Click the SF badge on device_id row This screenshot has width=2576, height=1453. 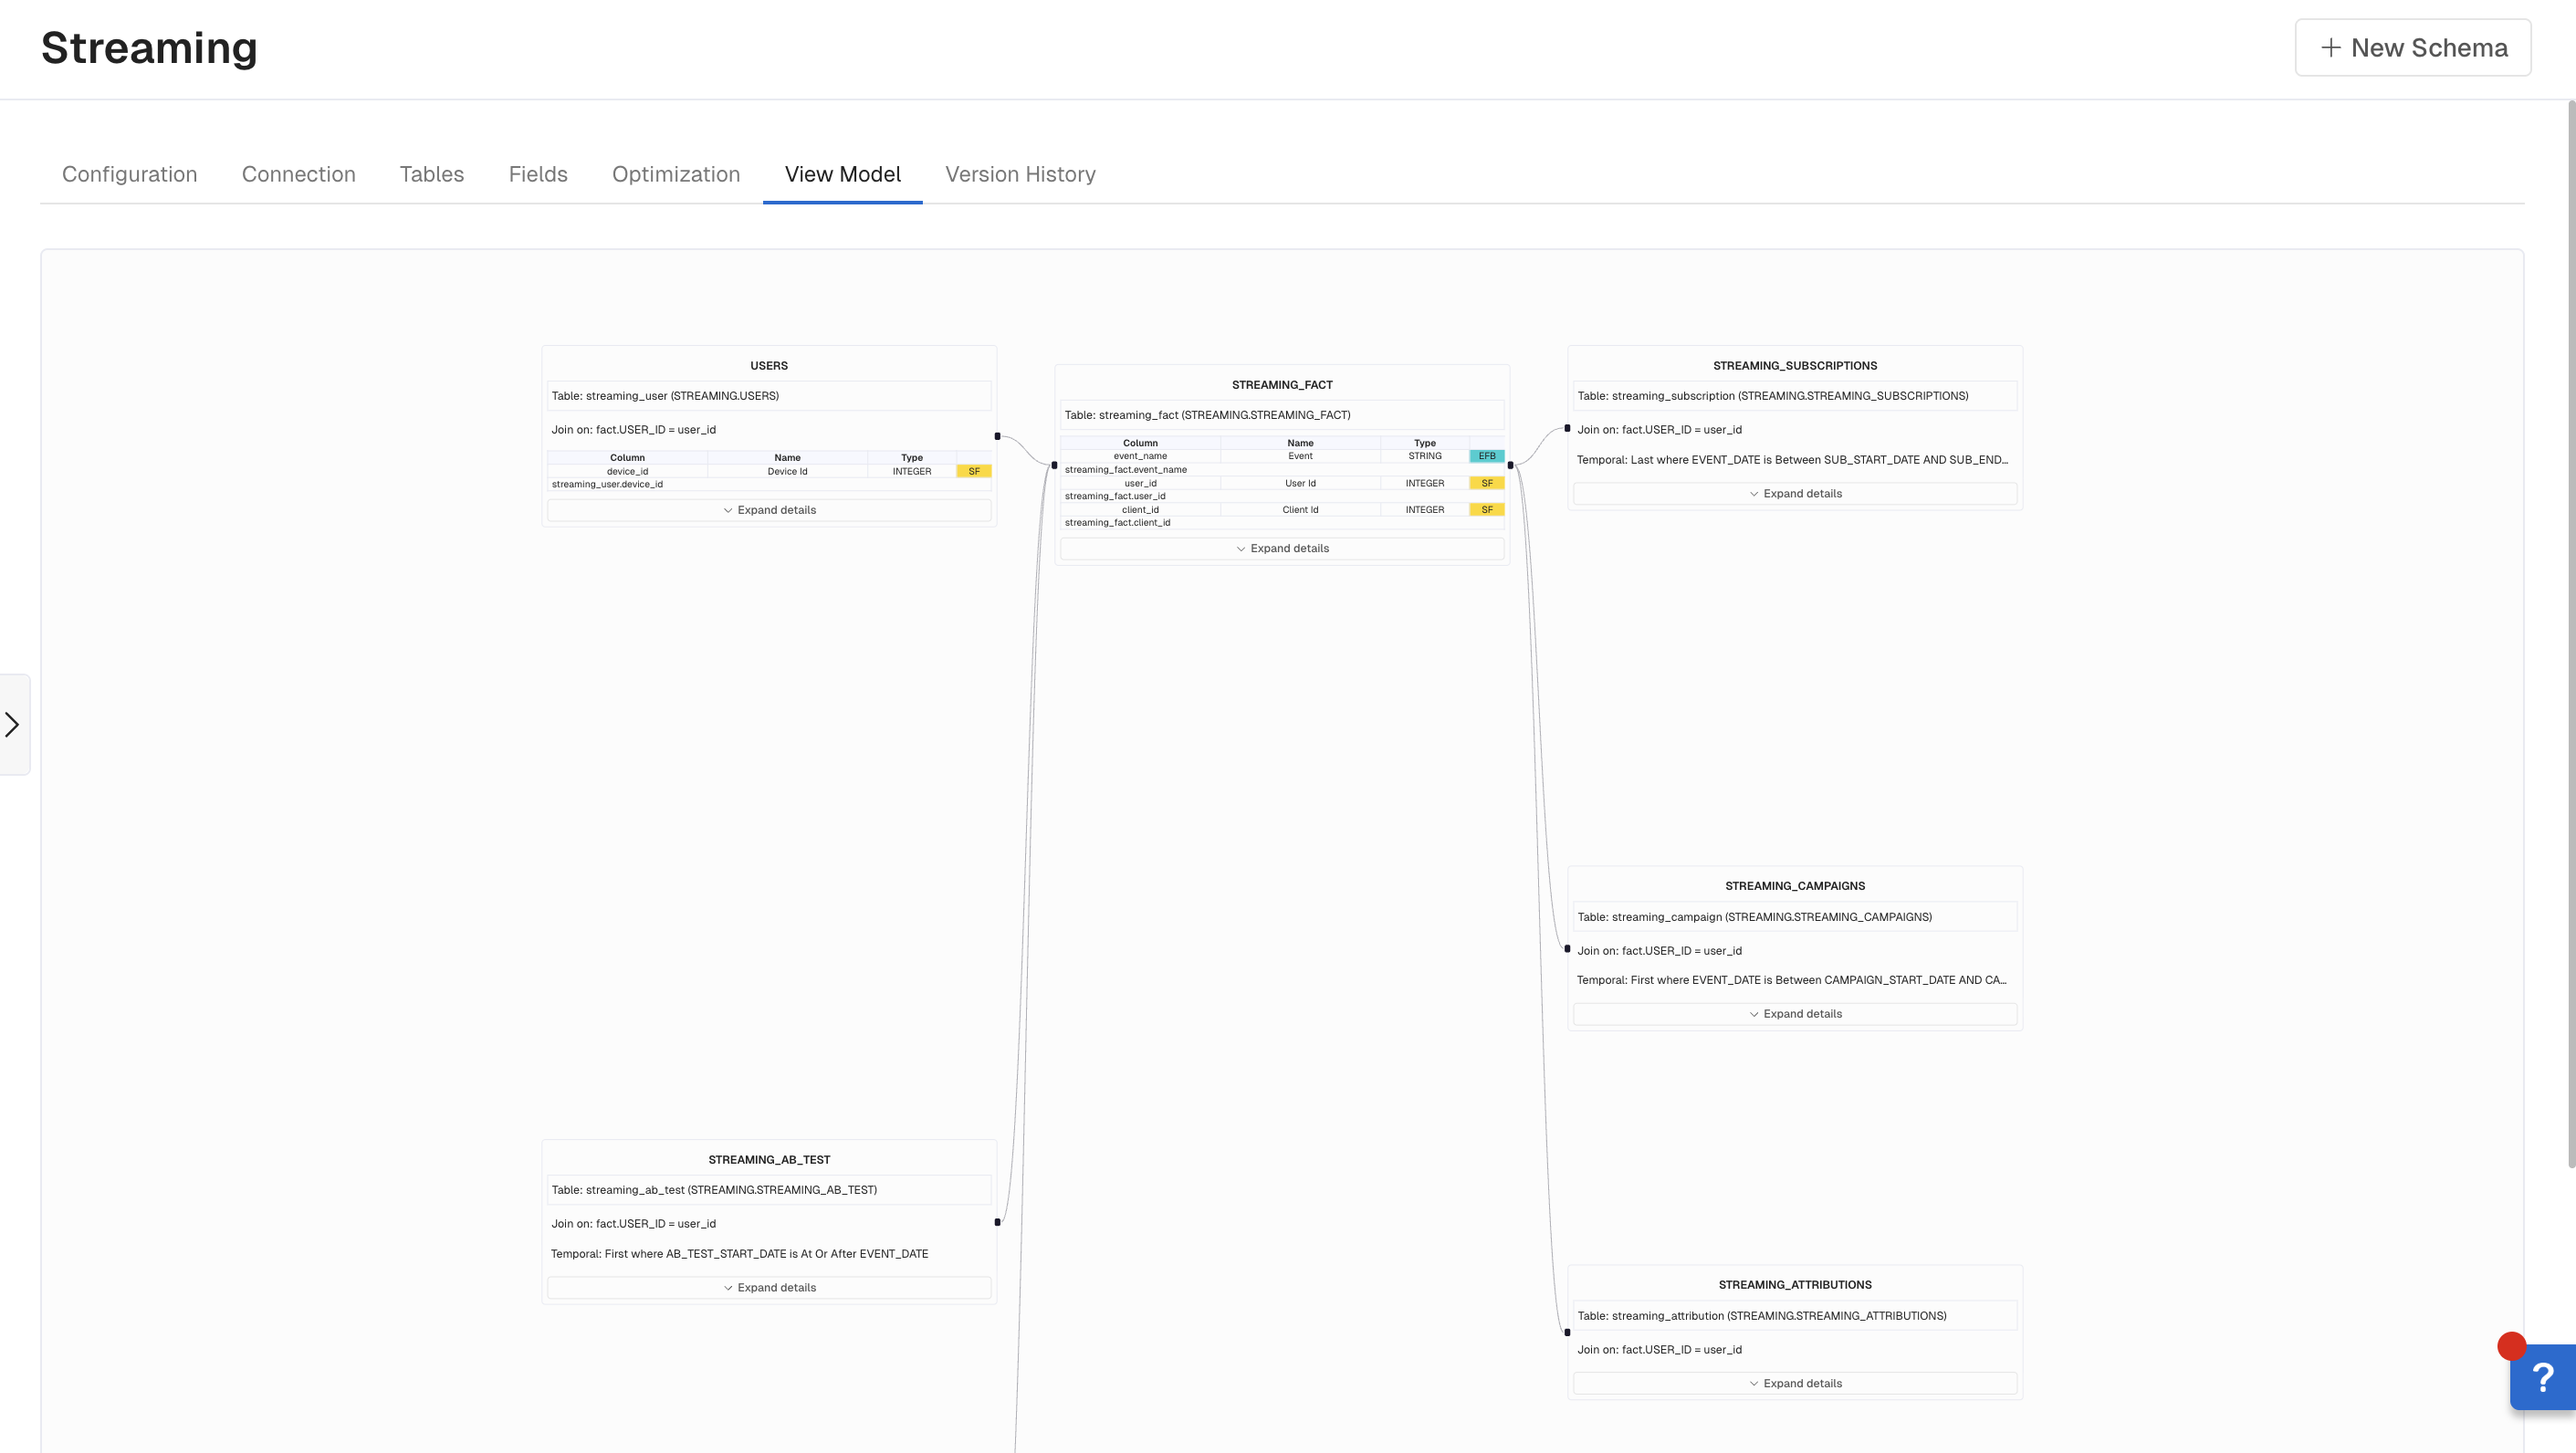[x=973, y=471]
